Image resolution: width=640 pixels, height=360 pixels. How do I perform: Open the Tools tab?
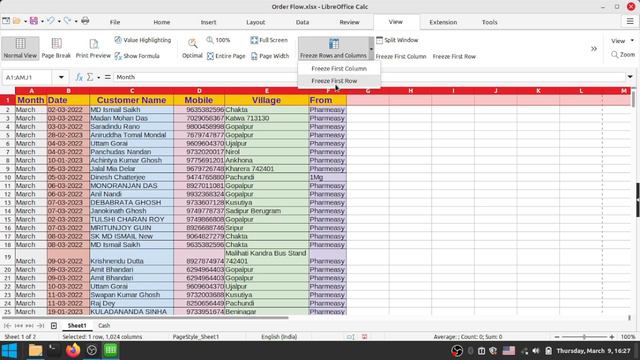pos(489,22)
